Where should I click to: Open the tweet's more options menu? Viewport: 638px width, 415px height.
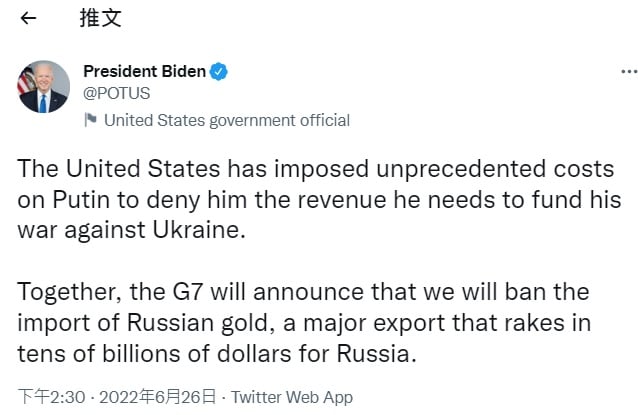[628, 72]
